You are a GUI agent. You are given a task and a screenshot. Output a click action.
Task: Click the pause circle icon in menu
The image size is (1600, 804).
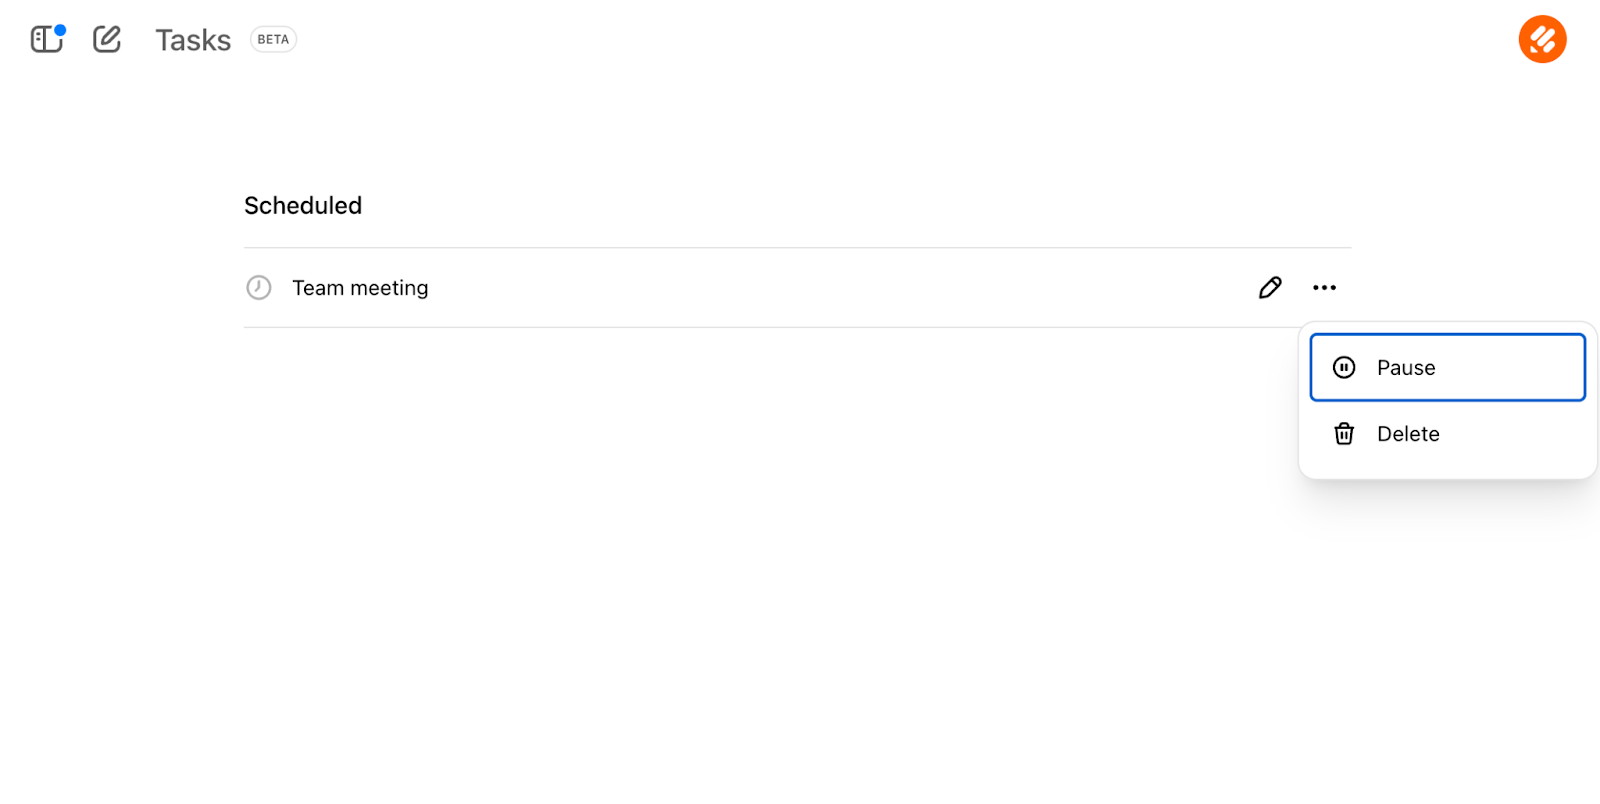(x=1344, y=368)
